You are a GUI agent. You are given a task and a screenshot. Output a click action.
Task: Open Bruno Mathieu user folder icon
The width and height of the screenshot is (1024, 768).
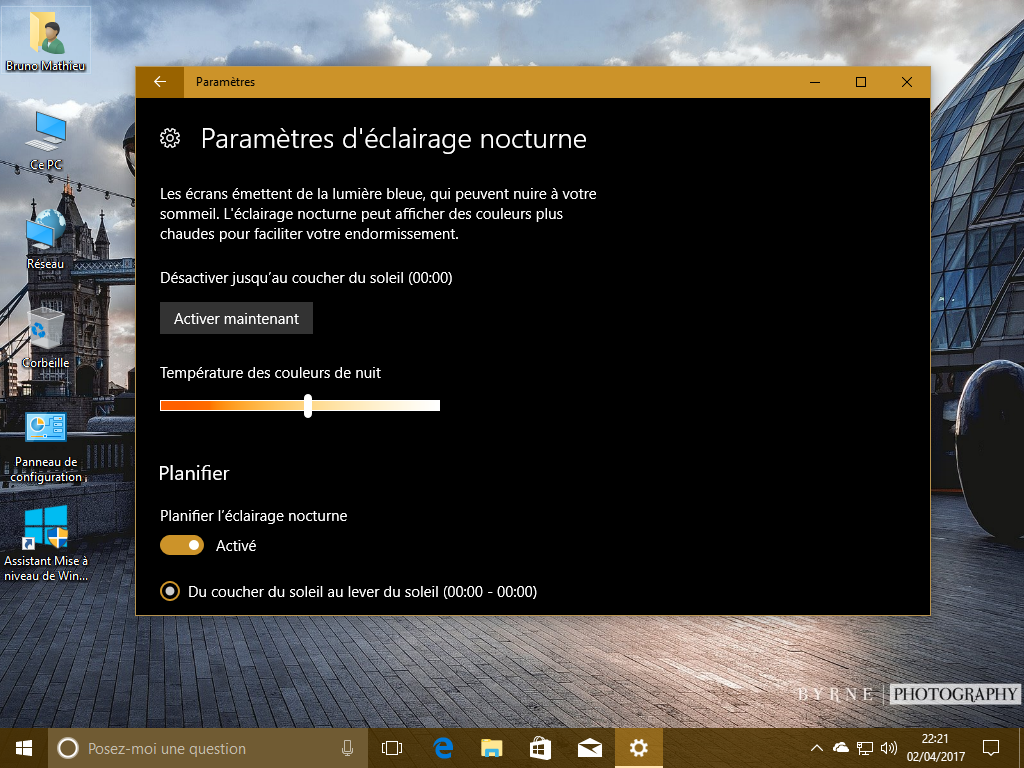46,40
